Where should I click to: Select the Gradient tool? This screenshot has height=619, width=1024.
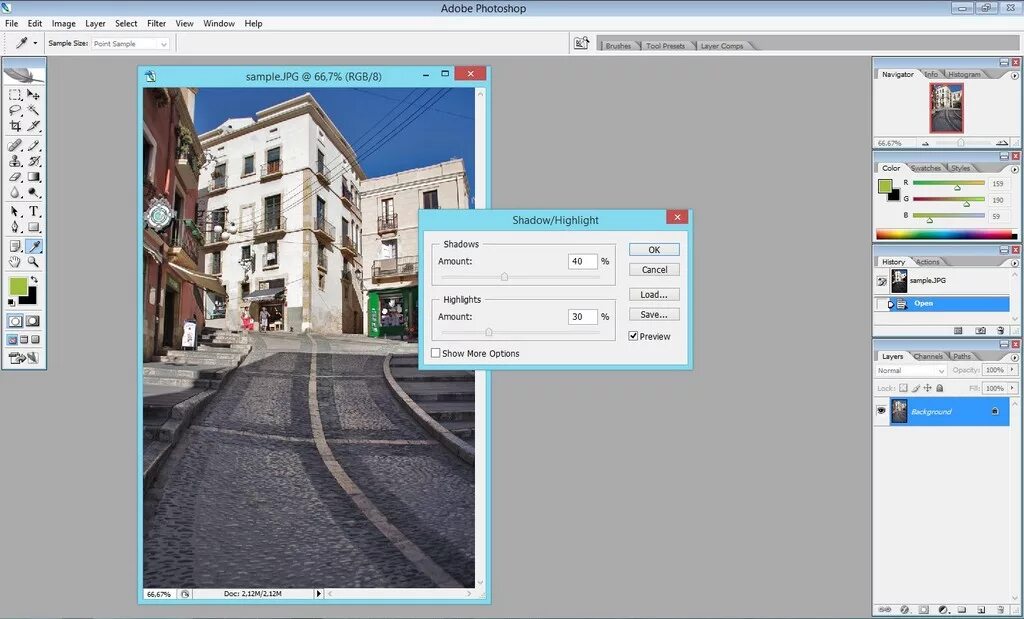33,176
